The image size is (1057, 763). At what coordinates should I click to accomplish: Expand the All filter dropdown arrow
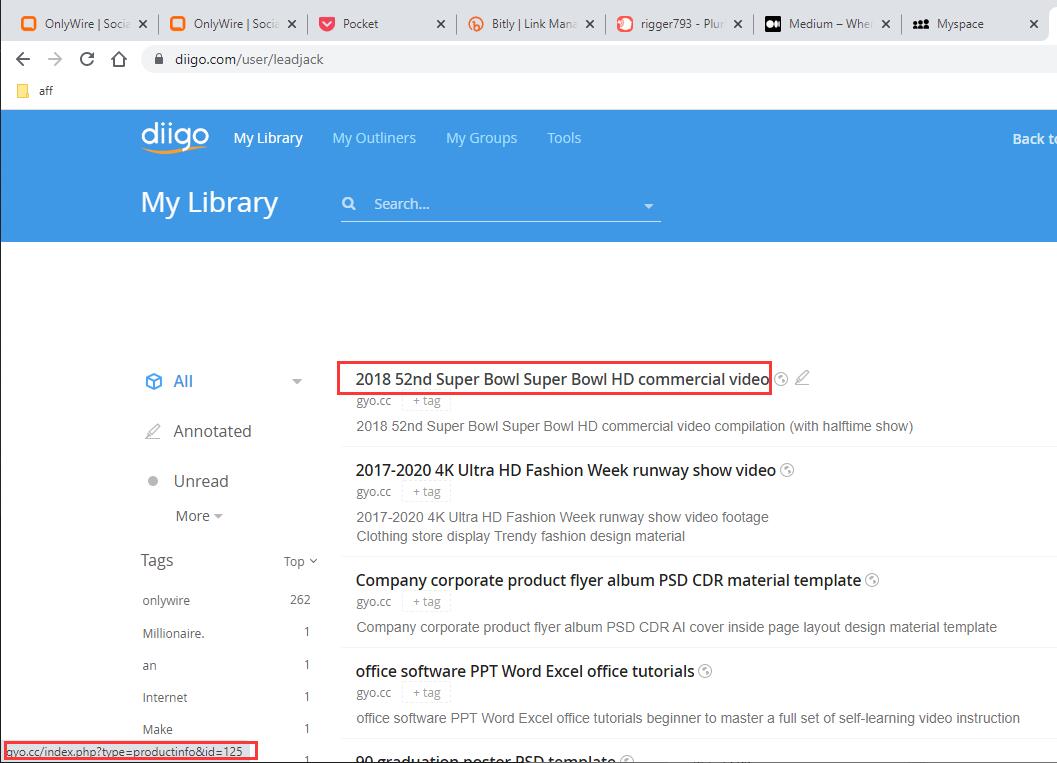click(x=297, y=382)
